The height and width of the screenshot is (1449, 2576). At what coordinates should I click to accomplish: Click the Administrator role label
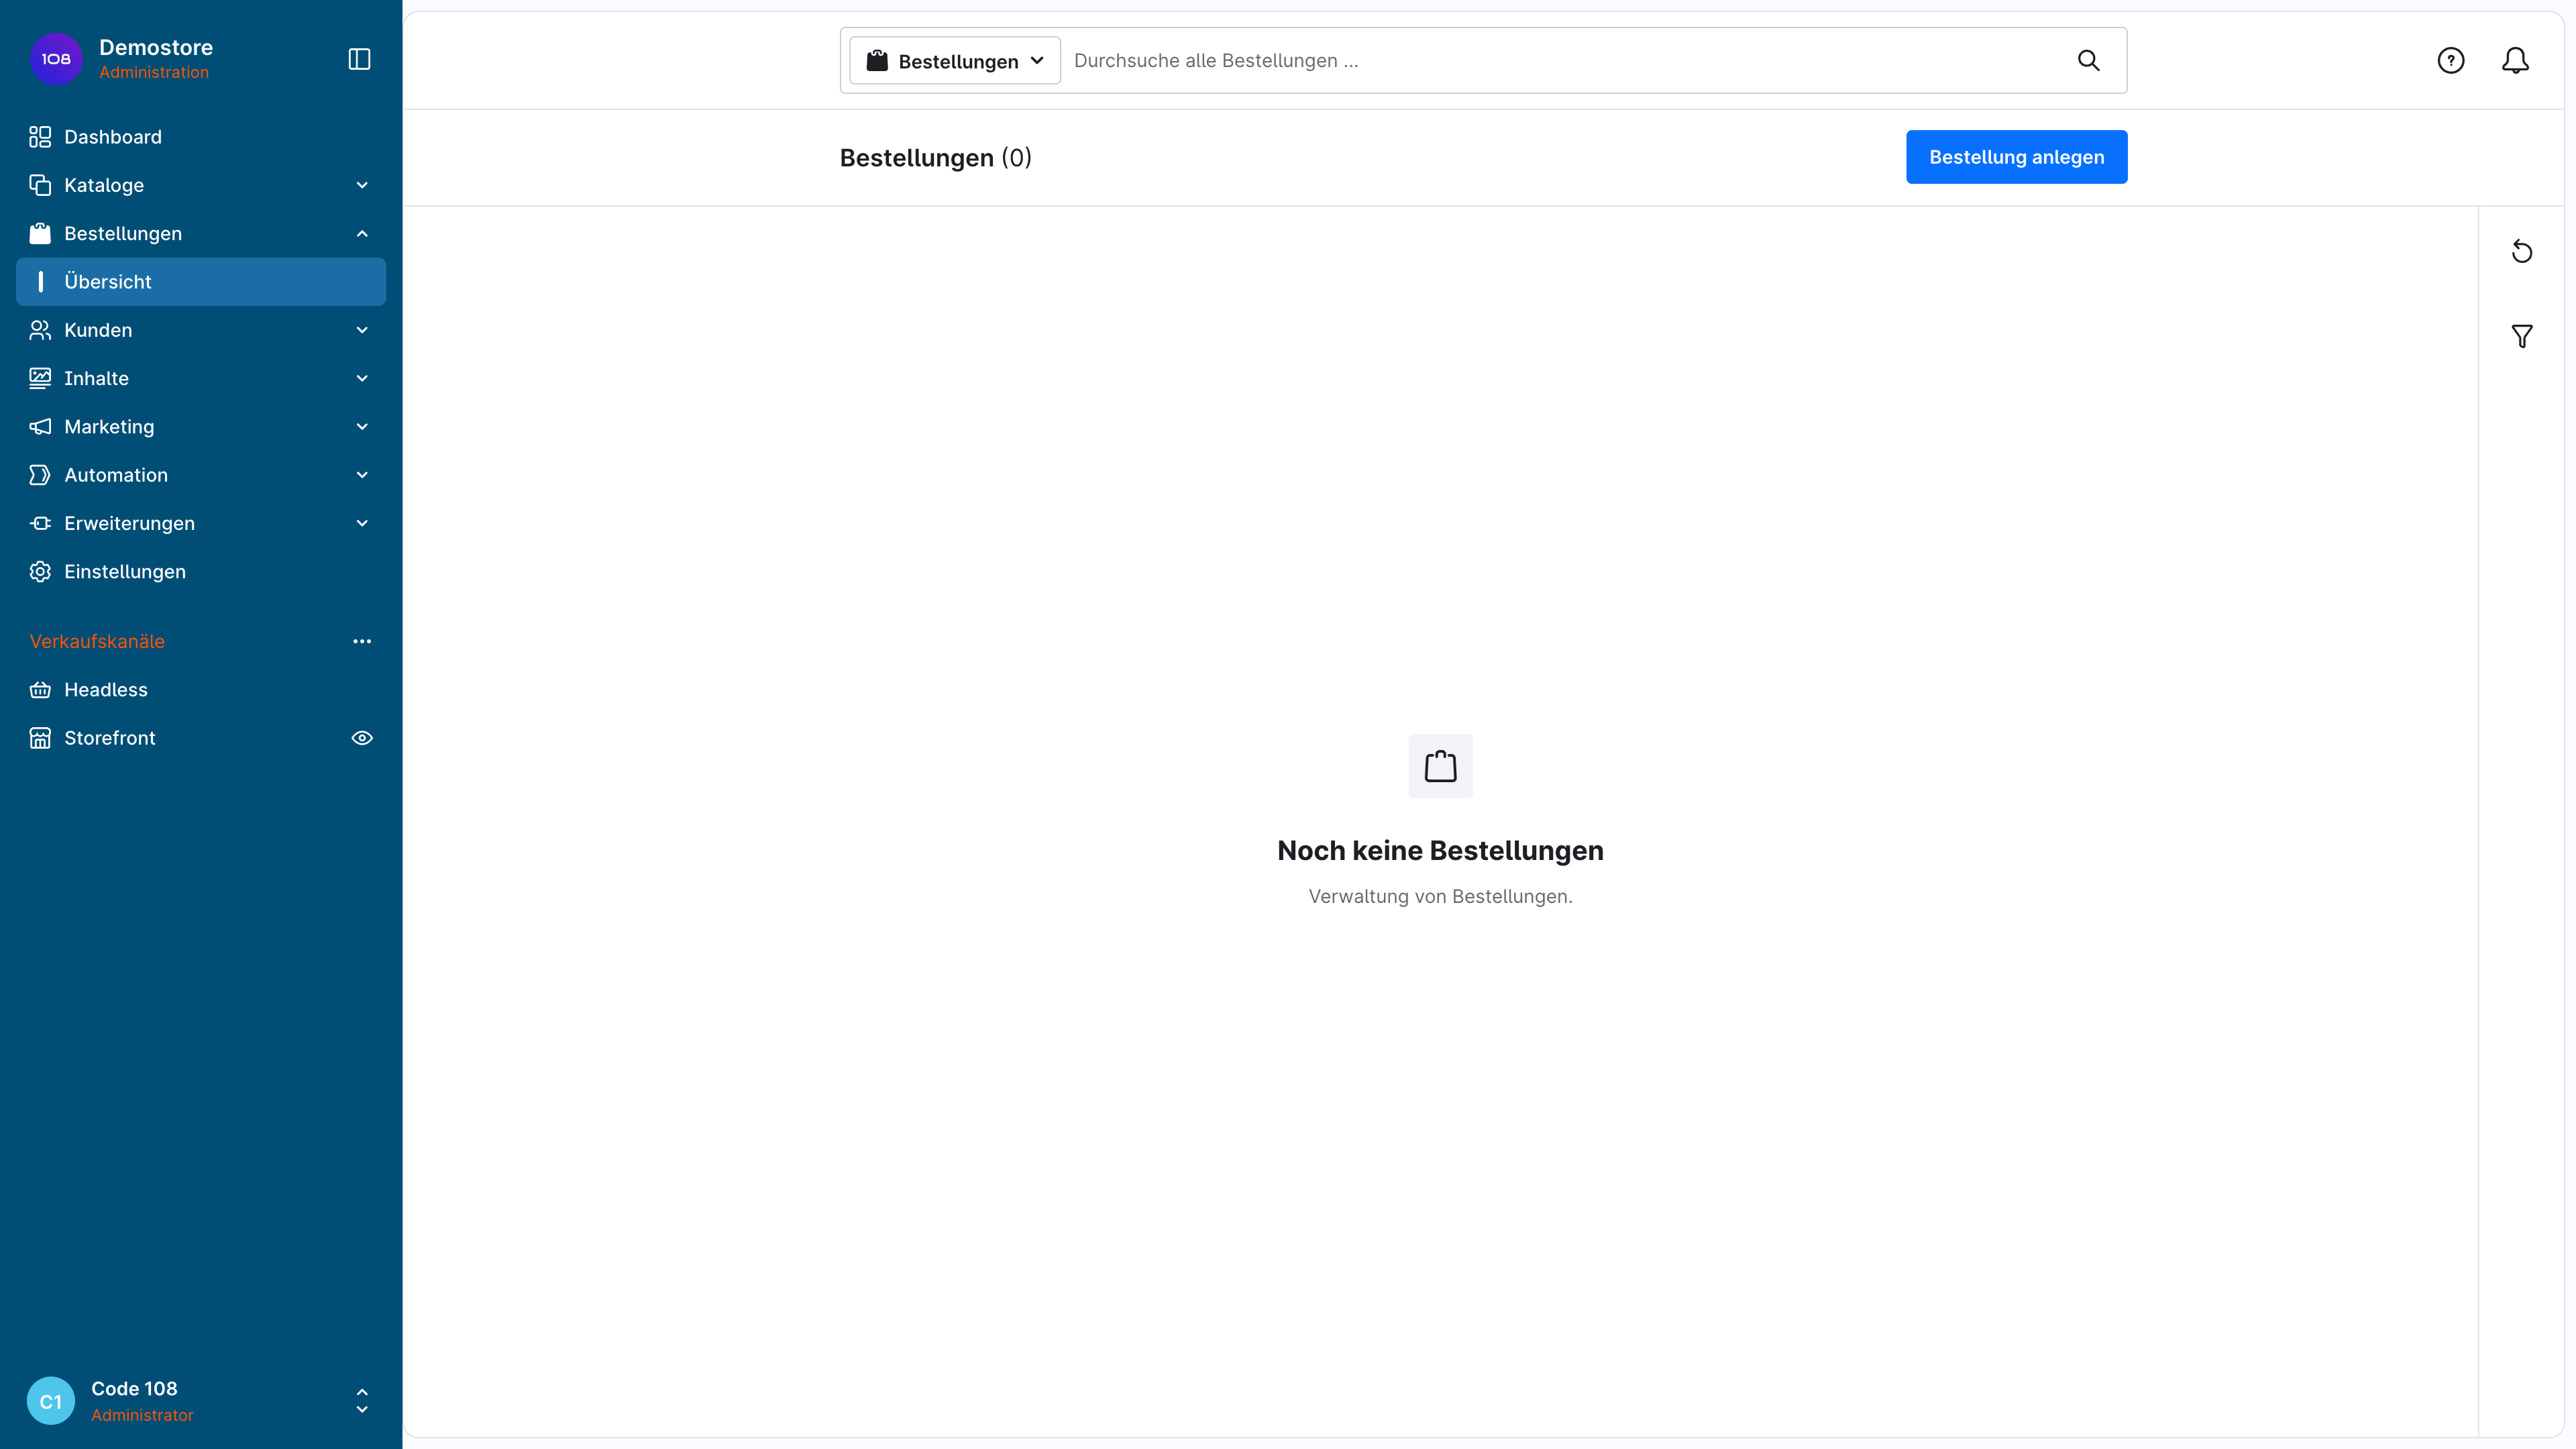click(142, 1415)
